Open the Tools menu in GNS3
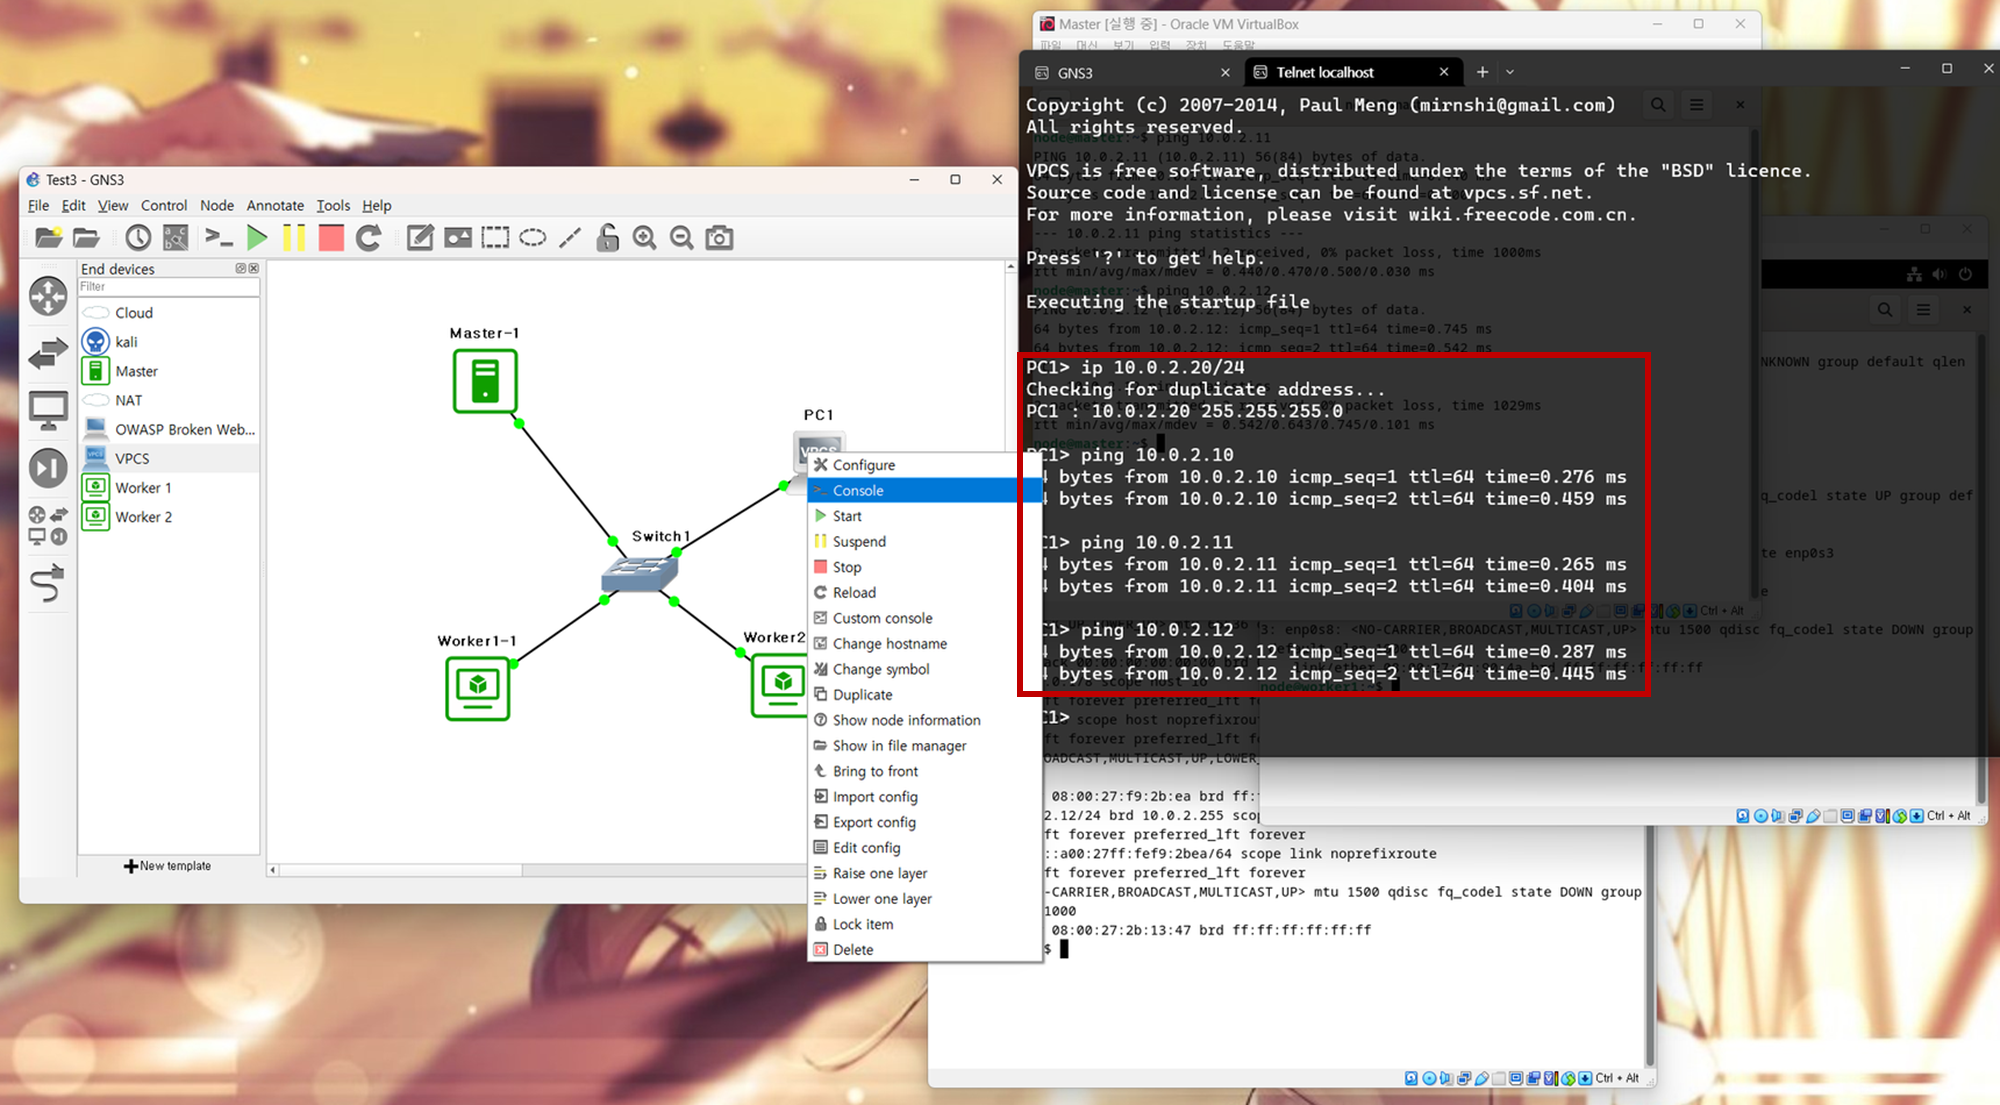Screen dimensions: 2000x1105 point(333,205)
